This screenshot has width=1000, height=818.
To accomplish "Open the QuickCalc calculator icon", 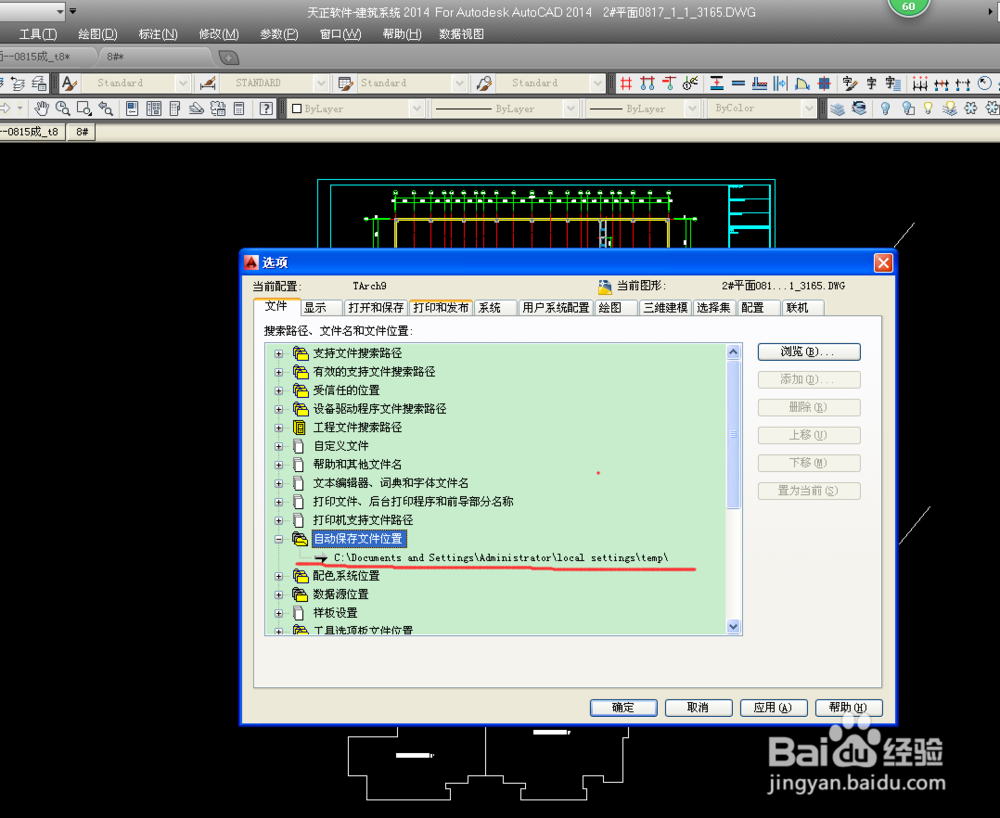I will click(x=239, y=108).
